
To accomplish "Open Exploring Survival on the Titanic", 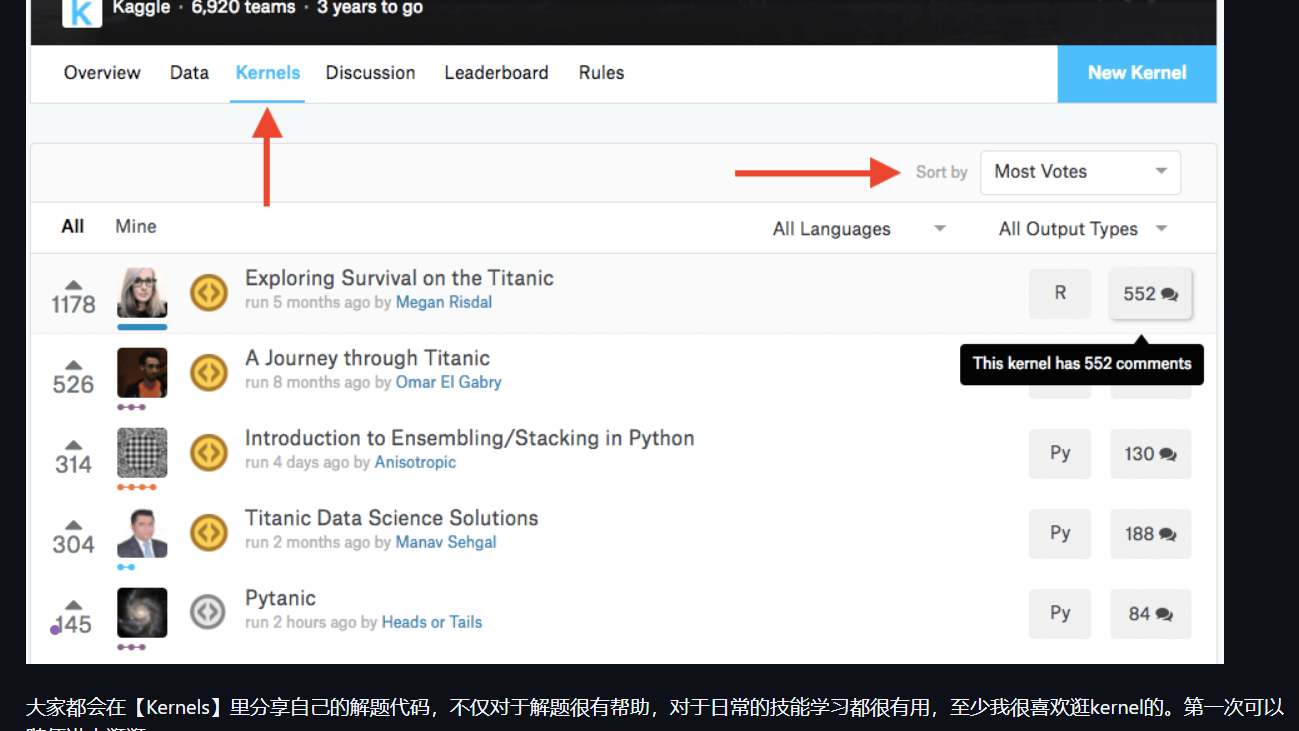I will [x=399, y=278].
